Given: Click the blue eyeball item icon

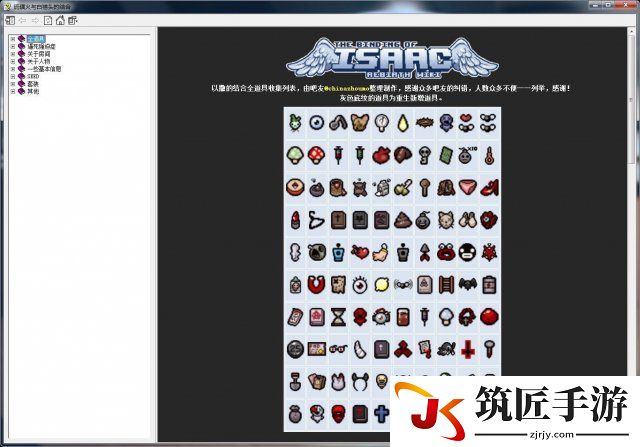Looking at the screenshot, I should (x=316, y=122).
